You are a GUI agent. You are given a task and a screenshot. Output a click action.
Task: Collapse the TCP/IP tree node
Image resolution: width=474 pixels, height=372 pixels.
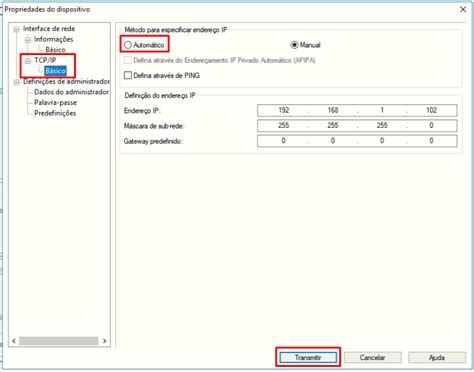(28, 61)
